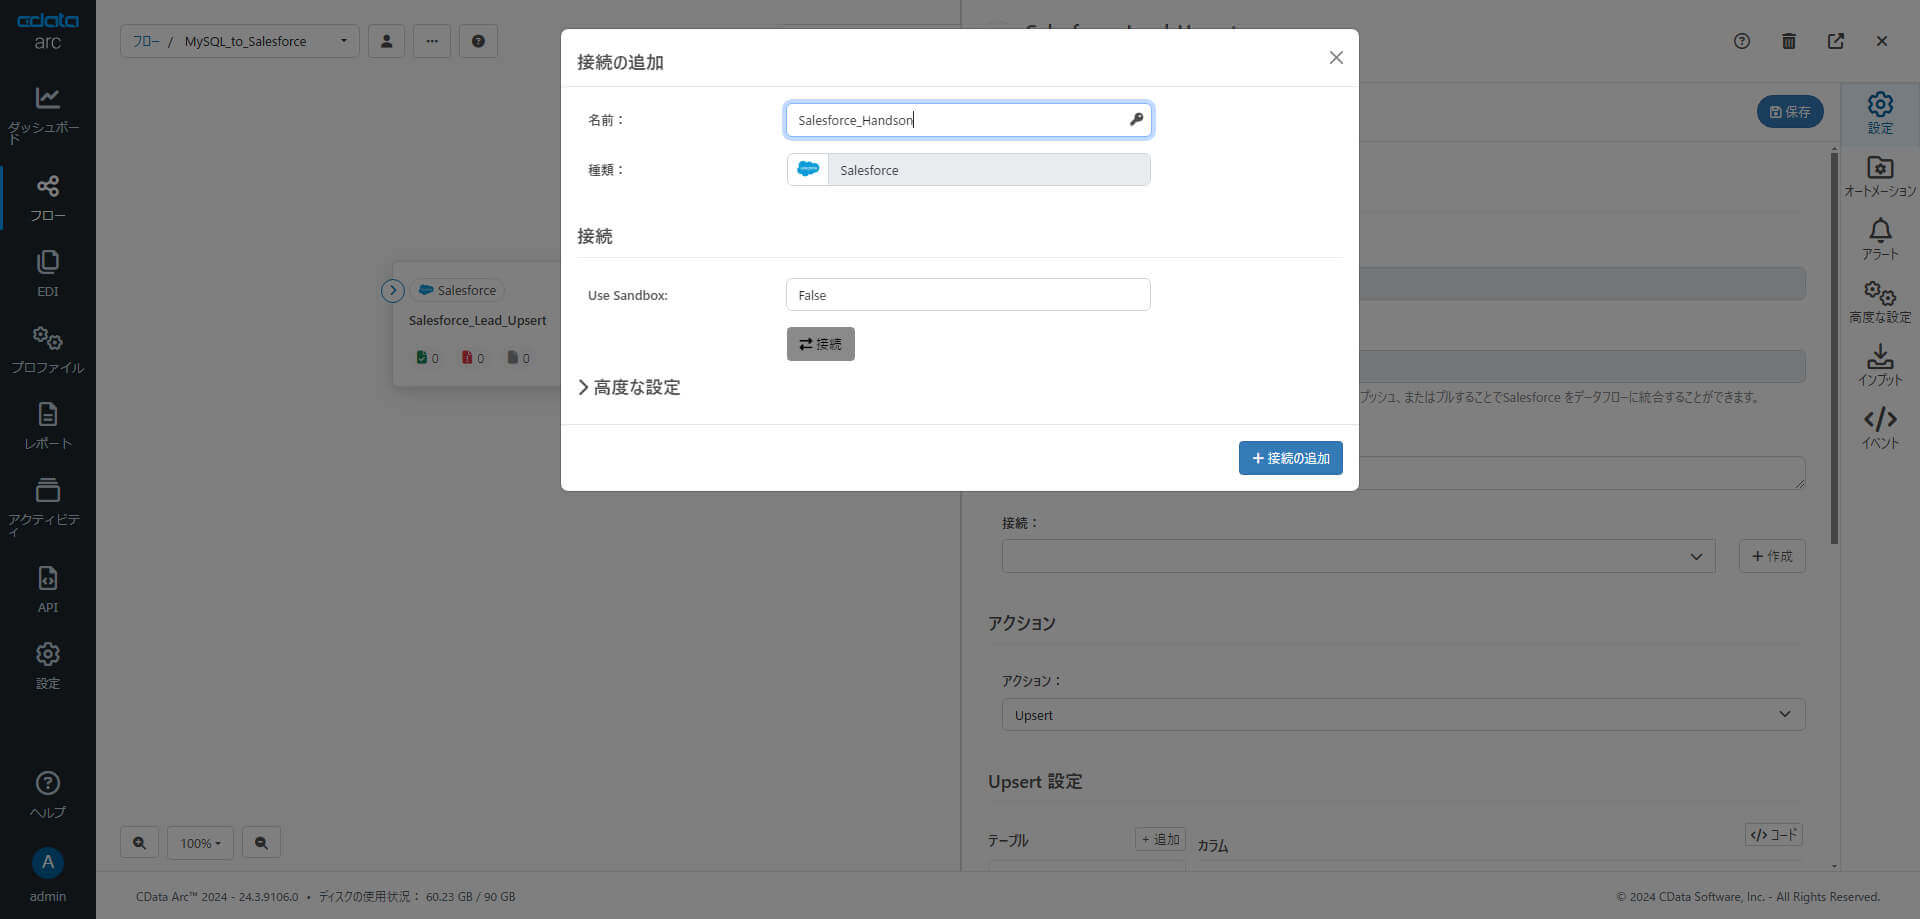Open the Profile (プロファイル) sidebar section

click(x=47, y=350)
